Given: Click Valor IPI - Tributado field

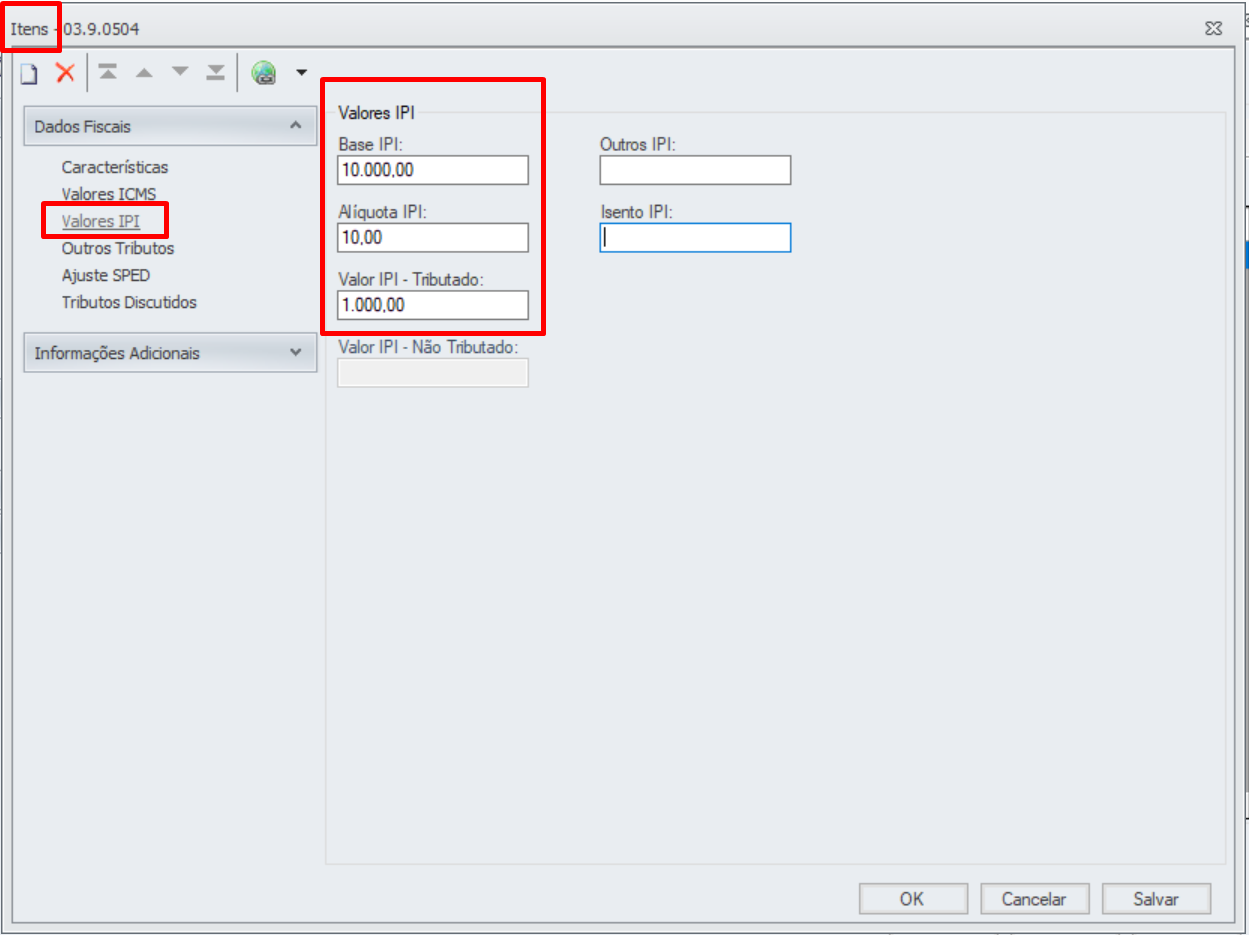Looking at the screenshot, I should click(433, 305).
